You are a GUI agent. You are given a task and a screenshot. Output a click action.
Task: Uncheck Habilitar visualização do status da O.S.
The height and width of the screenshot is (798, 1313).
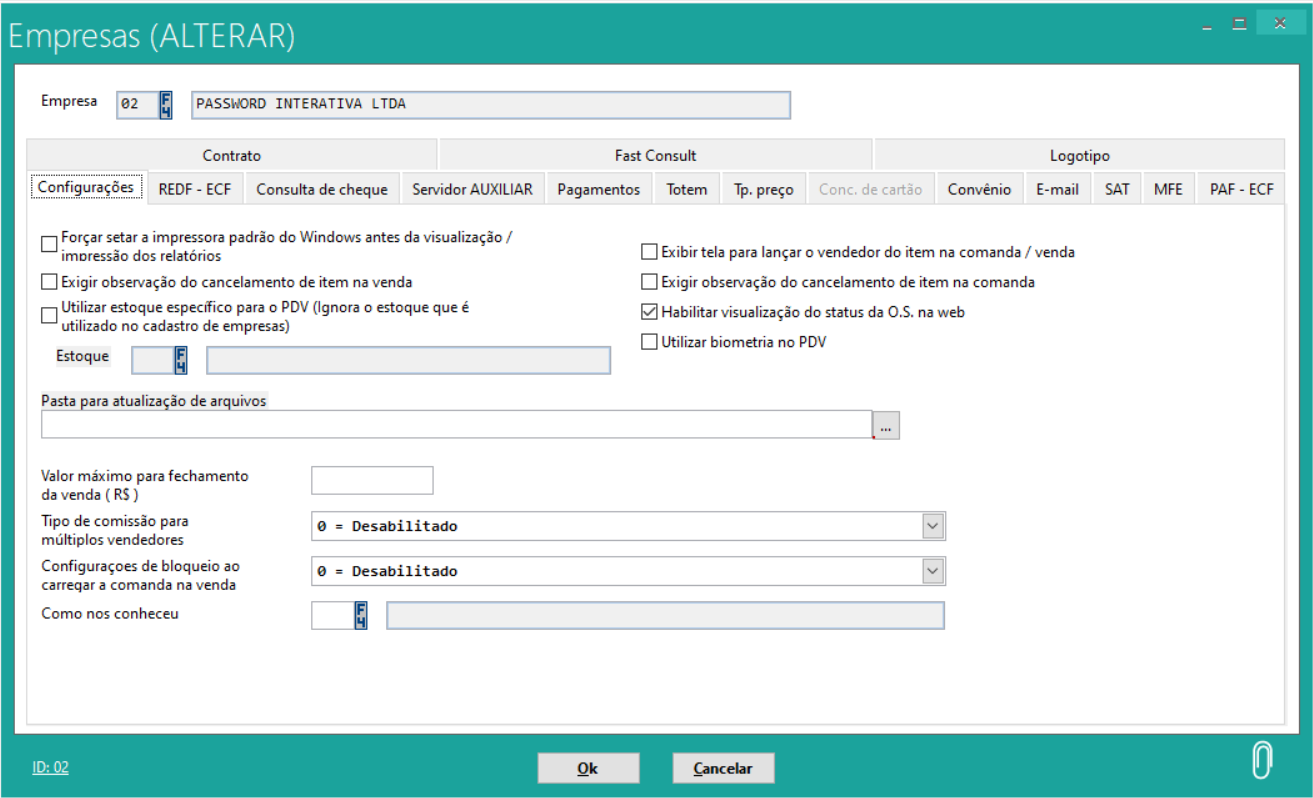(x=650, y=312)
